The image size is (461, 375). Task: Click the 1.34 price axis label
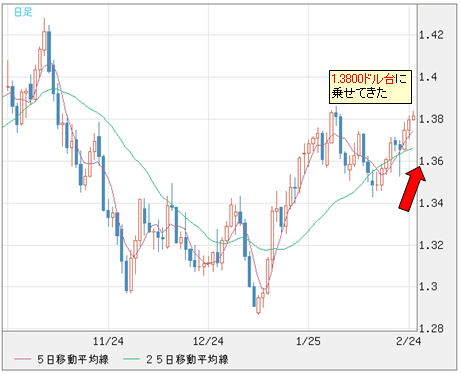431,203
